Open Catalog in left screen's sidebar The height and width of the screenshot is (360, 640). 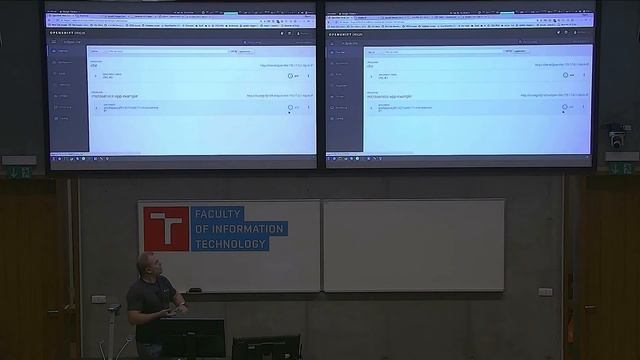tap(61, 118)
